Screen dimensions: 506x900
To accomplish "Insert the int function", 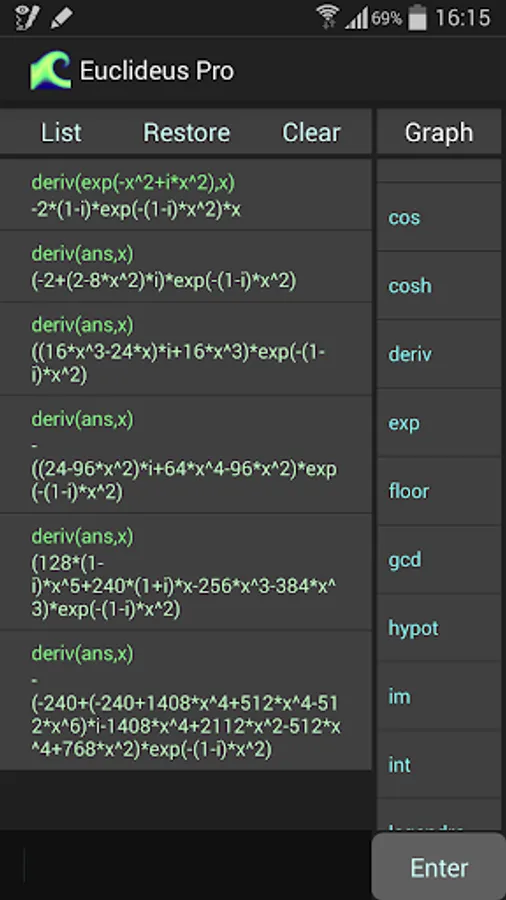I will tap(439, 765).
